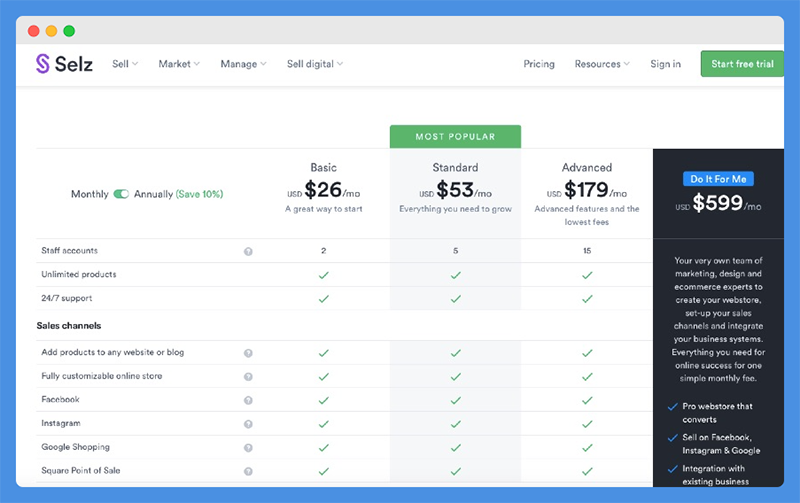This screenshot has width=800, height=503.
Task: Click Square Point of Sale label
Action: tap(81, 470)
